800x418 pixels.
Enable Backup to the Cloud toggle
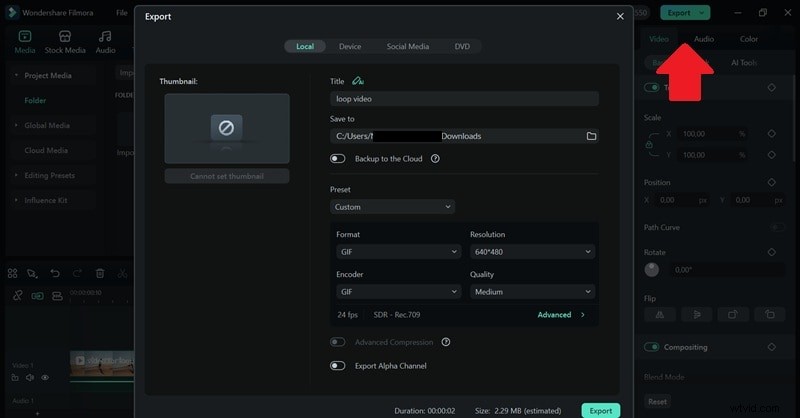click(x=338, y=159)
